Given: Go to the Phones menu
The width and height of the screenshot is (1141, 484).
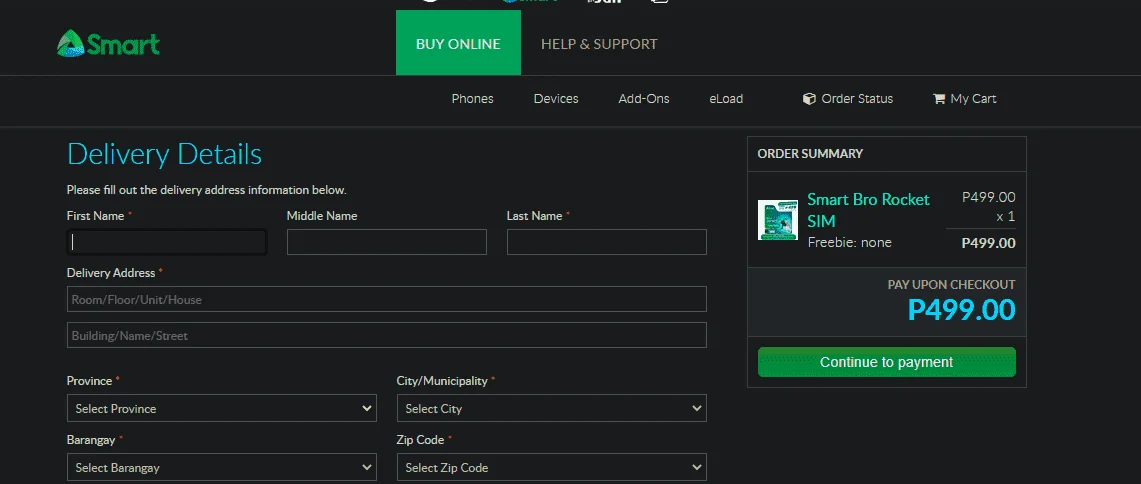Looking at the screenshot, I should (x=472, y=98).
